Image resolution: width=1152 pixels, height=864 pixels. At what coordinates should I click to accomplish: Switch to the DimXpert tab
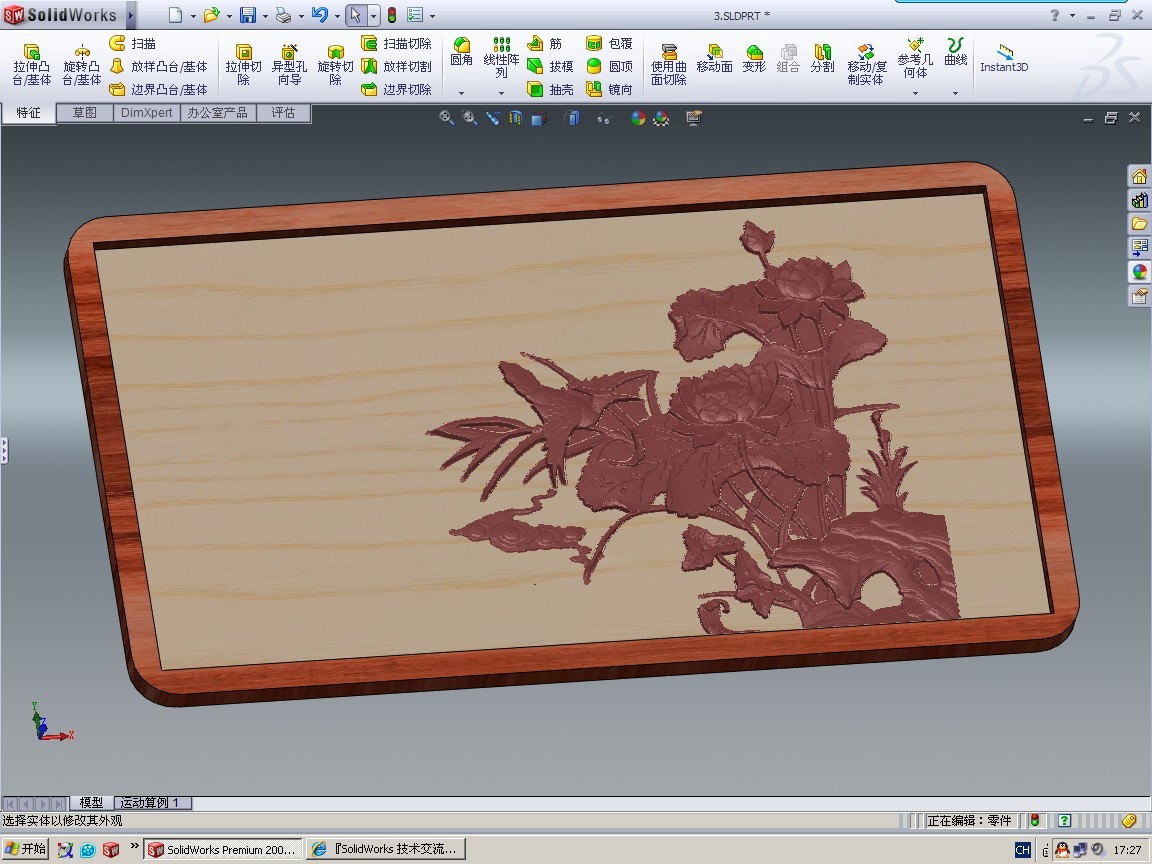click(x=146, y=112)
